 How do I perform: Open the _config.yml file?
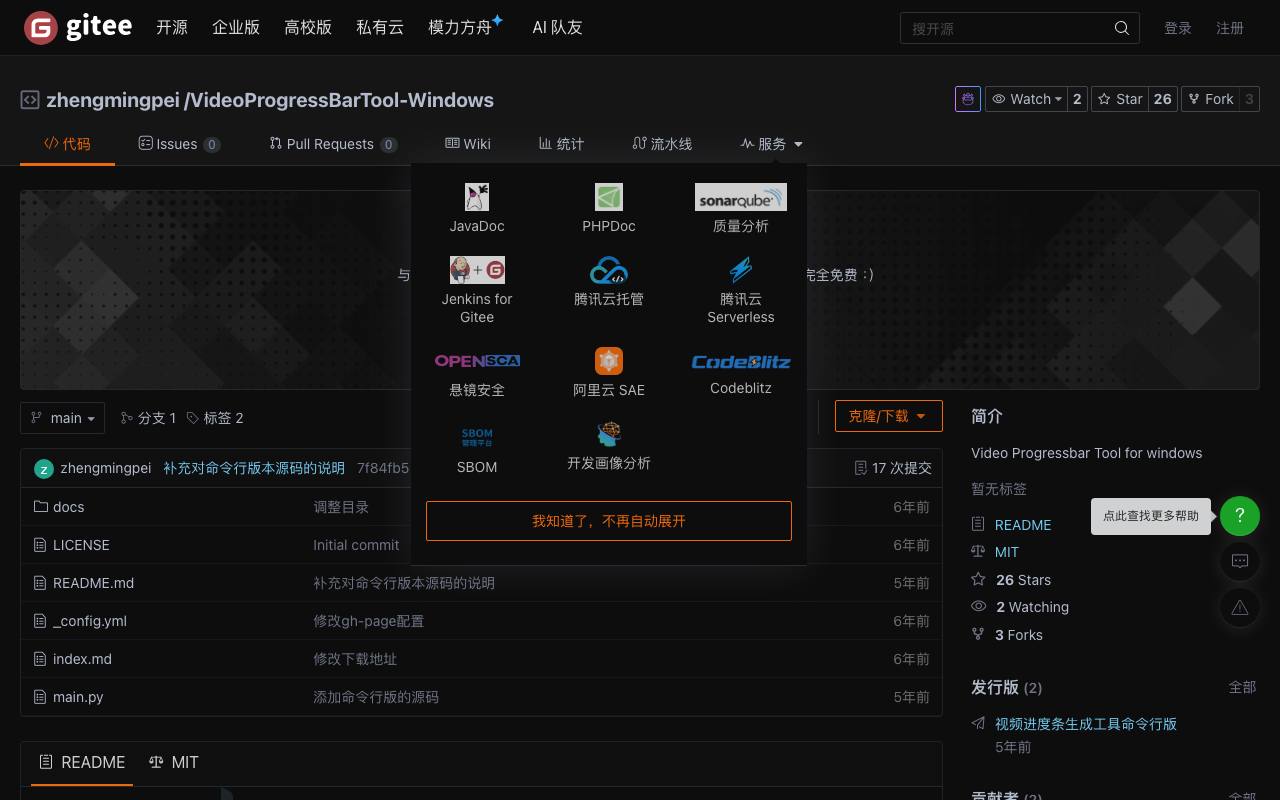point(90,621)
